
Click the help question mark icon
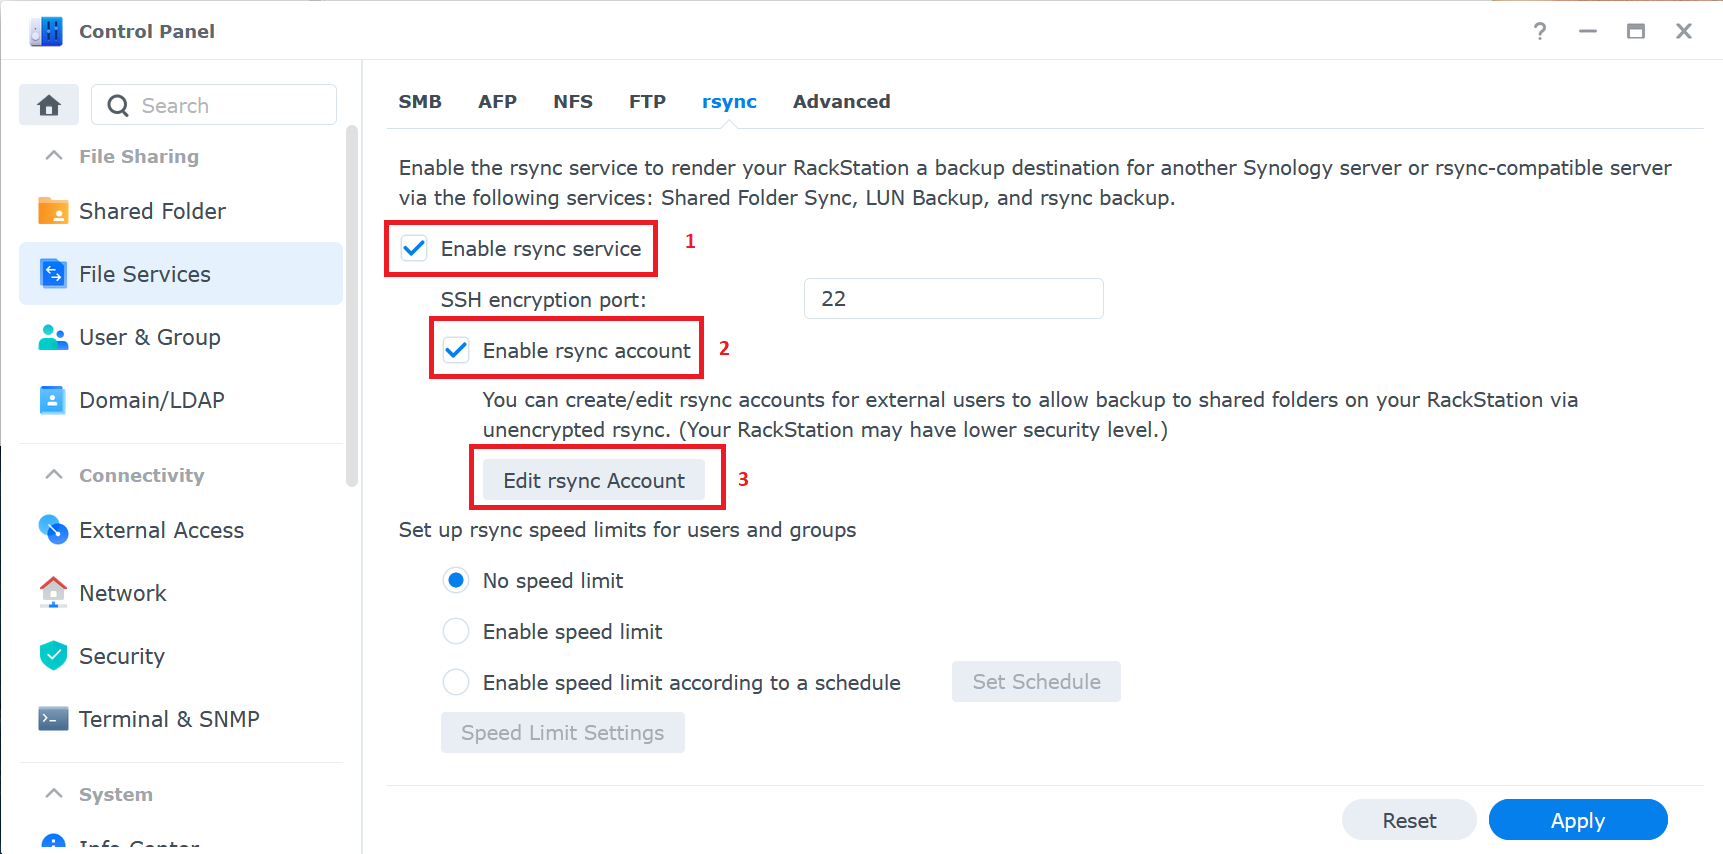coord(1540,31)
